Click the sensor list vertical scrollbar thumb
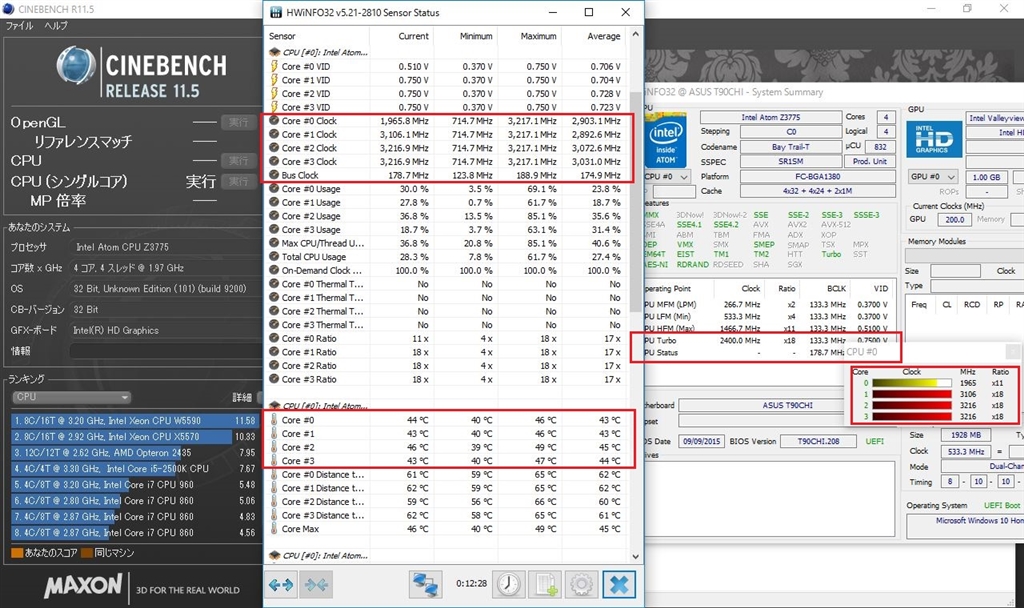The image size is (1024, 608). (x=635, y=202)
